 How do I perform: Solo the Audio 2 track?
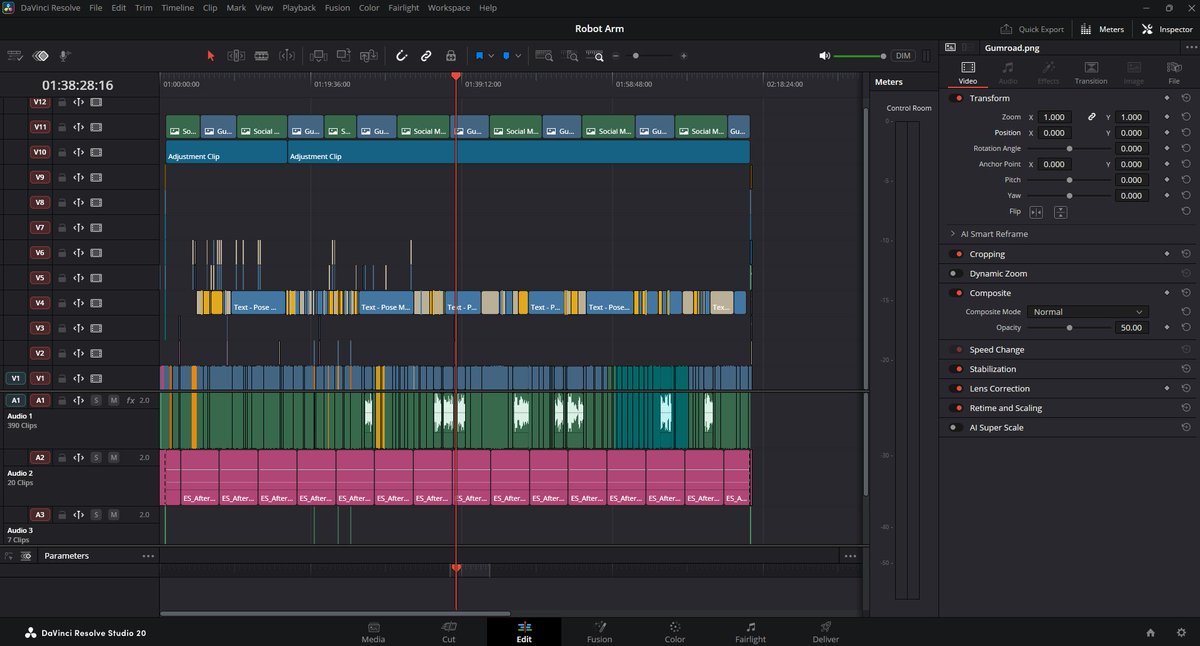point(96,457)
